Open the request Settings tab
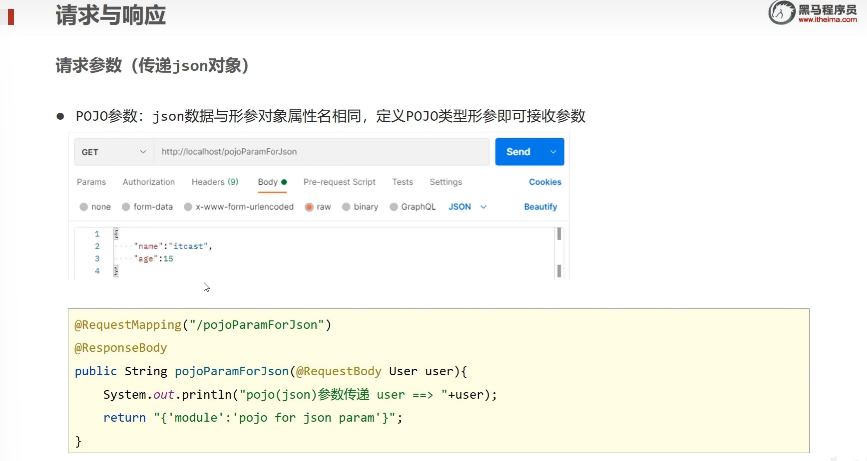 (446, 182)
